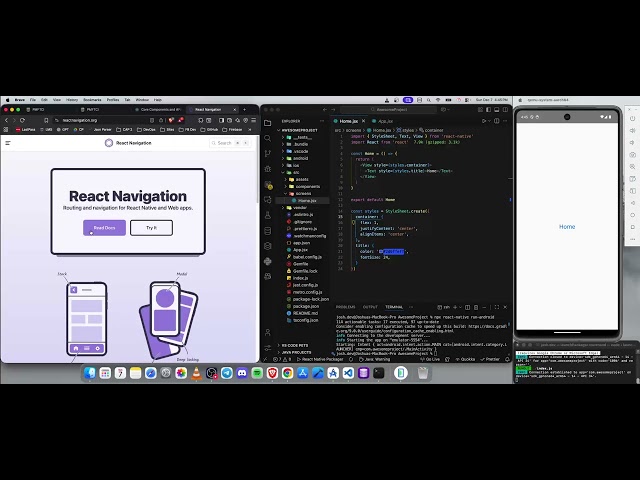Toggle the VS Code primary sidebar layout
The width and height of the screenshot is (640, 480).
pyautogui.click(x=489, y=109)
